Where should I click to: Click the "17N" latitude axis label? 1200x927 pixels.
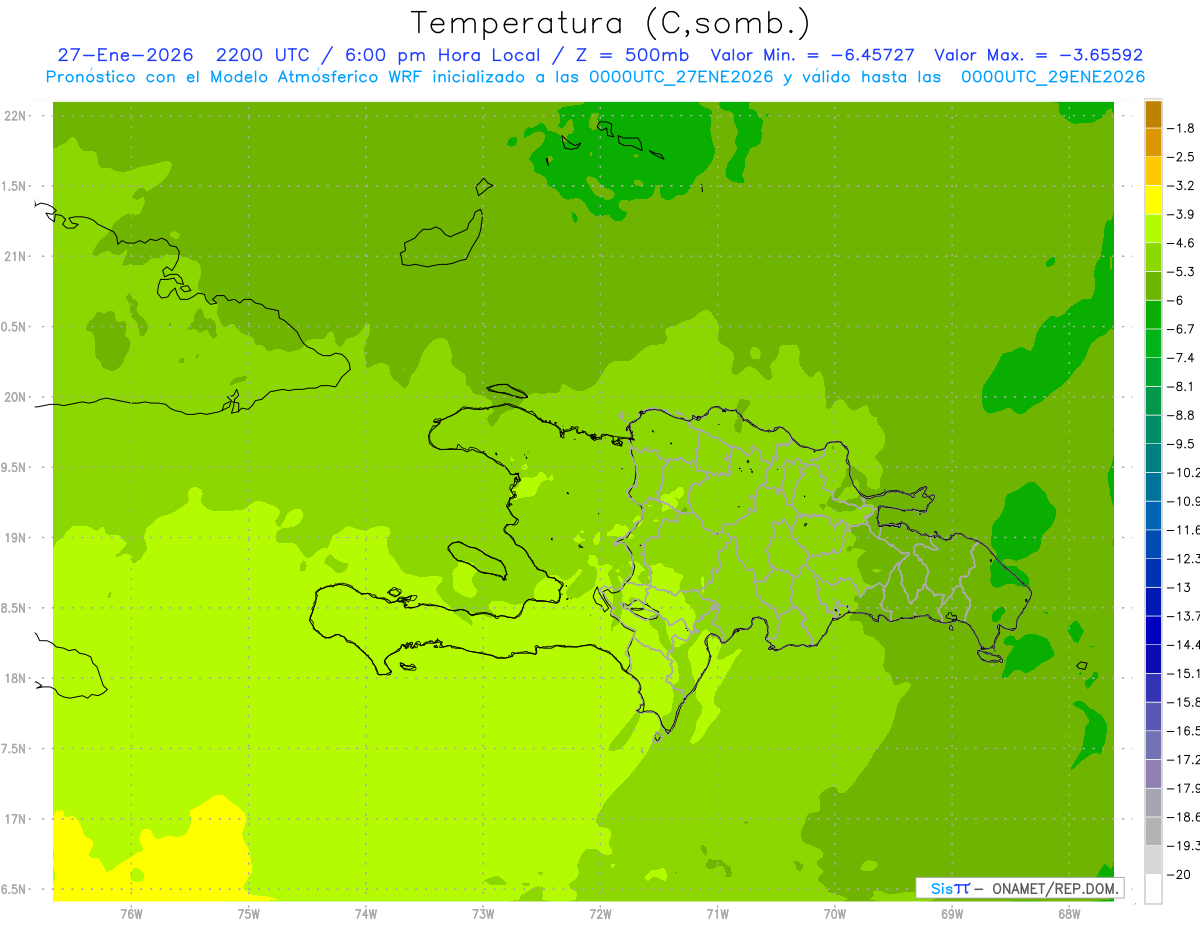pyautogui.click(x=15, y=819)
